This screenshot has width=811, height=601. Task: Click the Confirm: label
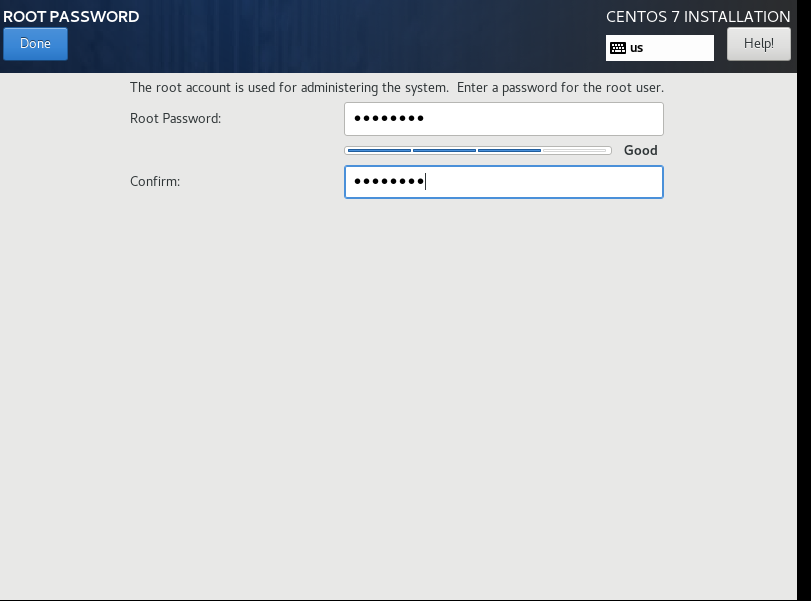point(155,182)
